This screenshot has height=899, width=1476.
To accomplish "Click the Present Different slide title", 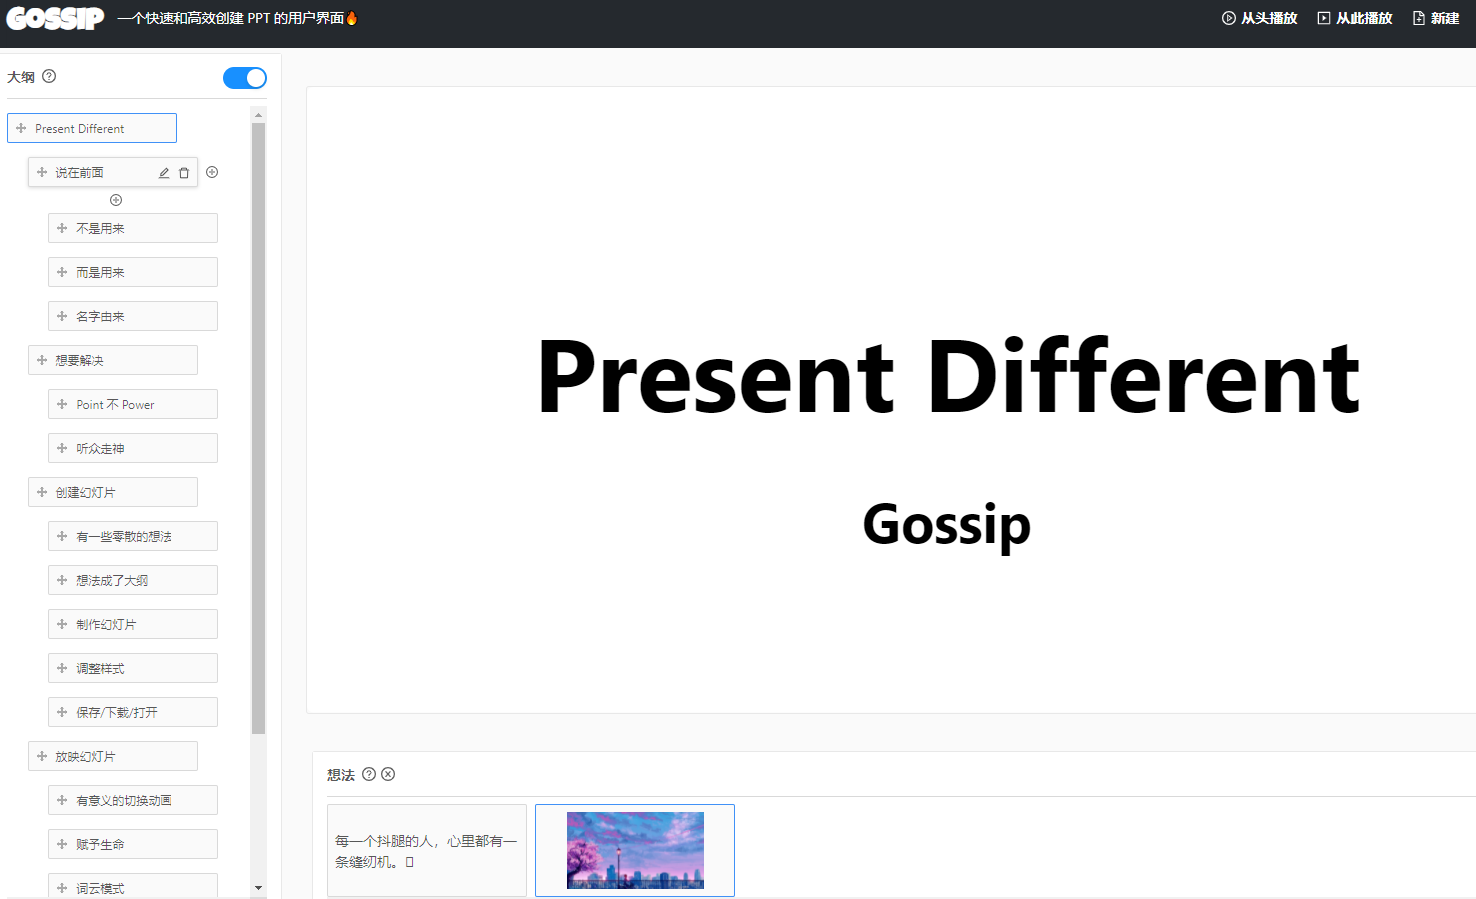I will (x=948, y=377).
